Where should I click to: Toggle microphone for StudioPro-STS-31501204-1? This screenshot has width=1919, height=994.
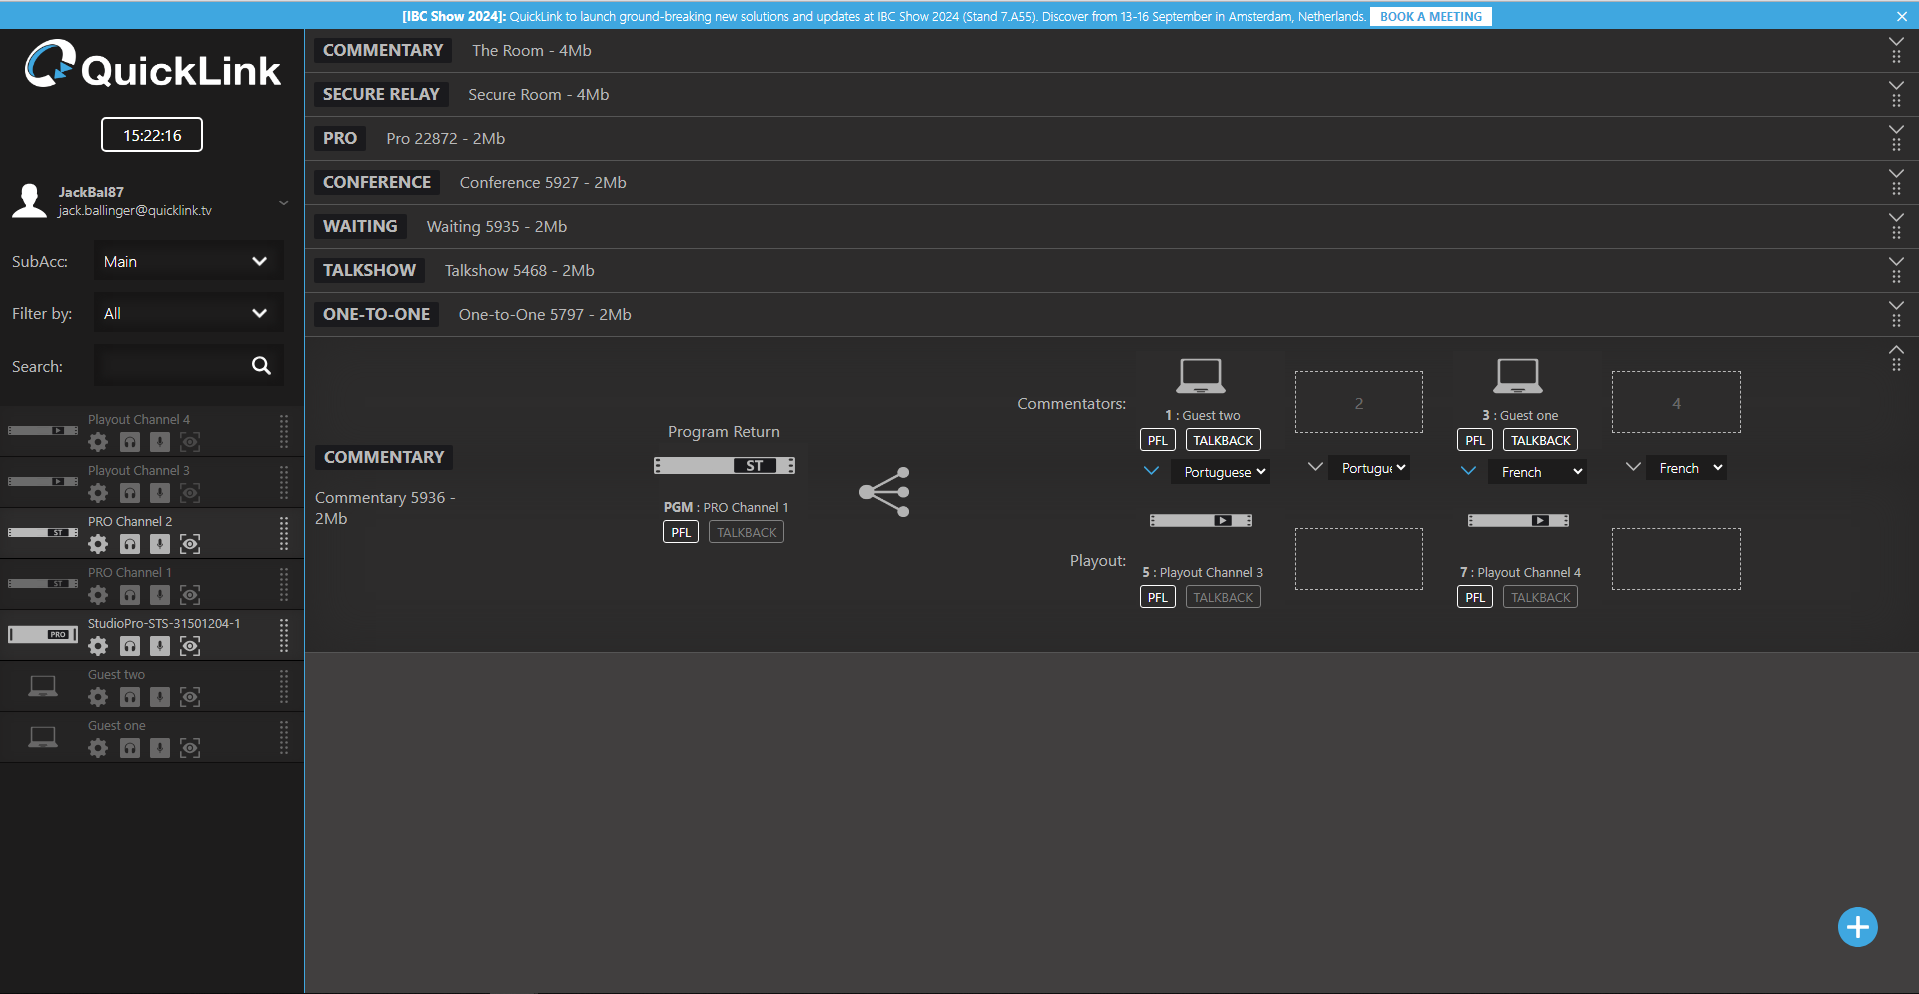(160, 646)
